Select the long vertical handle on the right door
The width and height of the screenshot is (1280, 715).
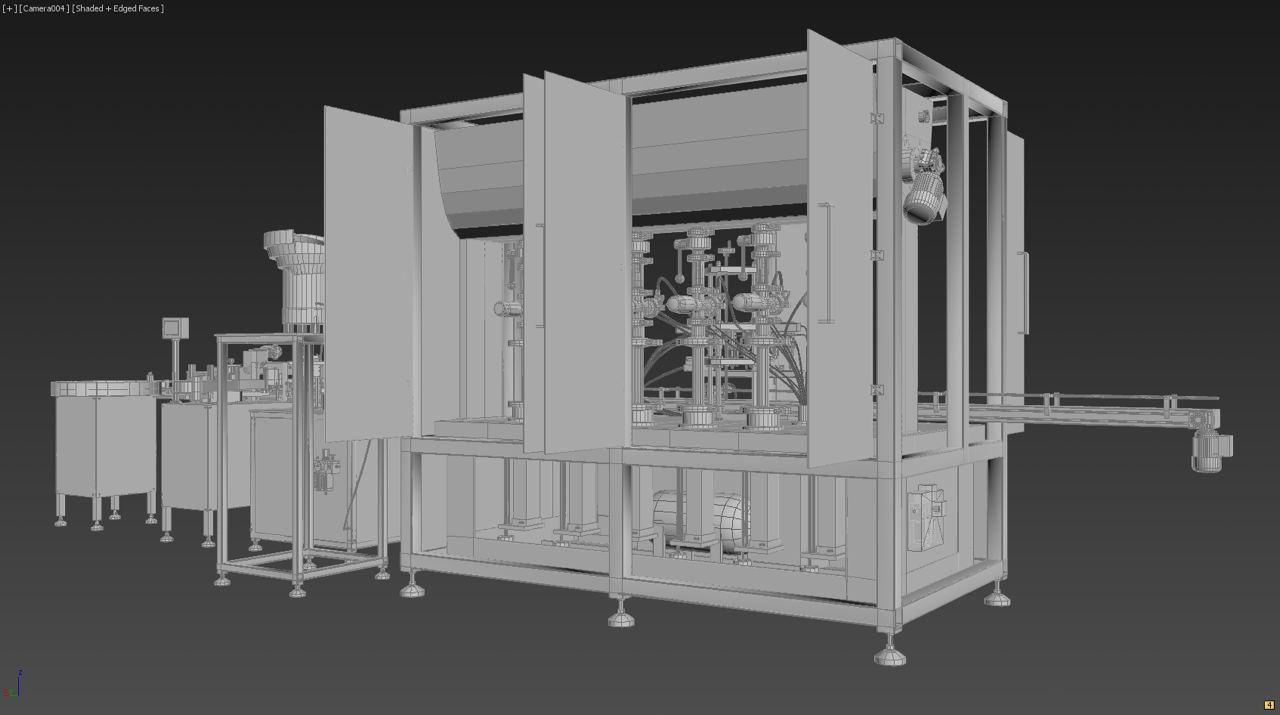pos(824,263)
